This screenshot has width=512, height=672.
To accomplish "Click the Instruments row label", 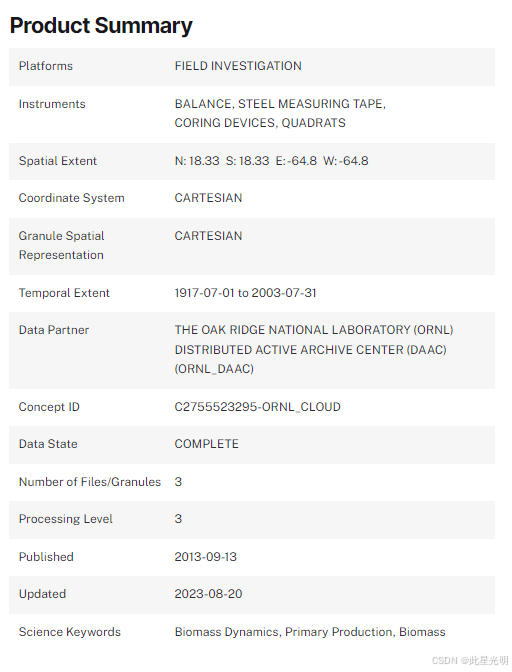I will 52,104.
